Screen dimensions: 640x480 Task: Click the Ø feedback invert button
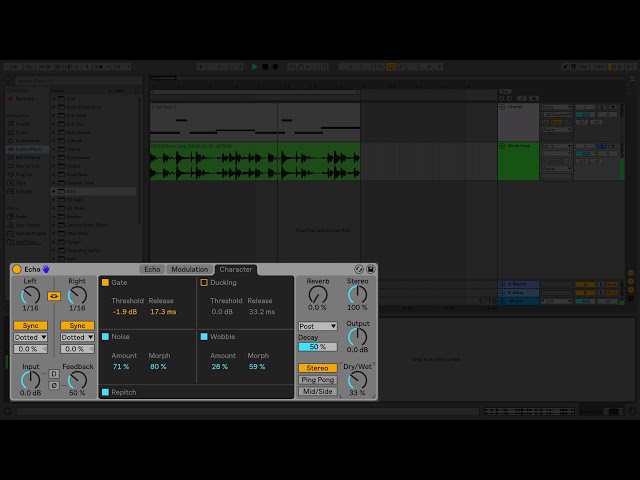pos(54,385)
